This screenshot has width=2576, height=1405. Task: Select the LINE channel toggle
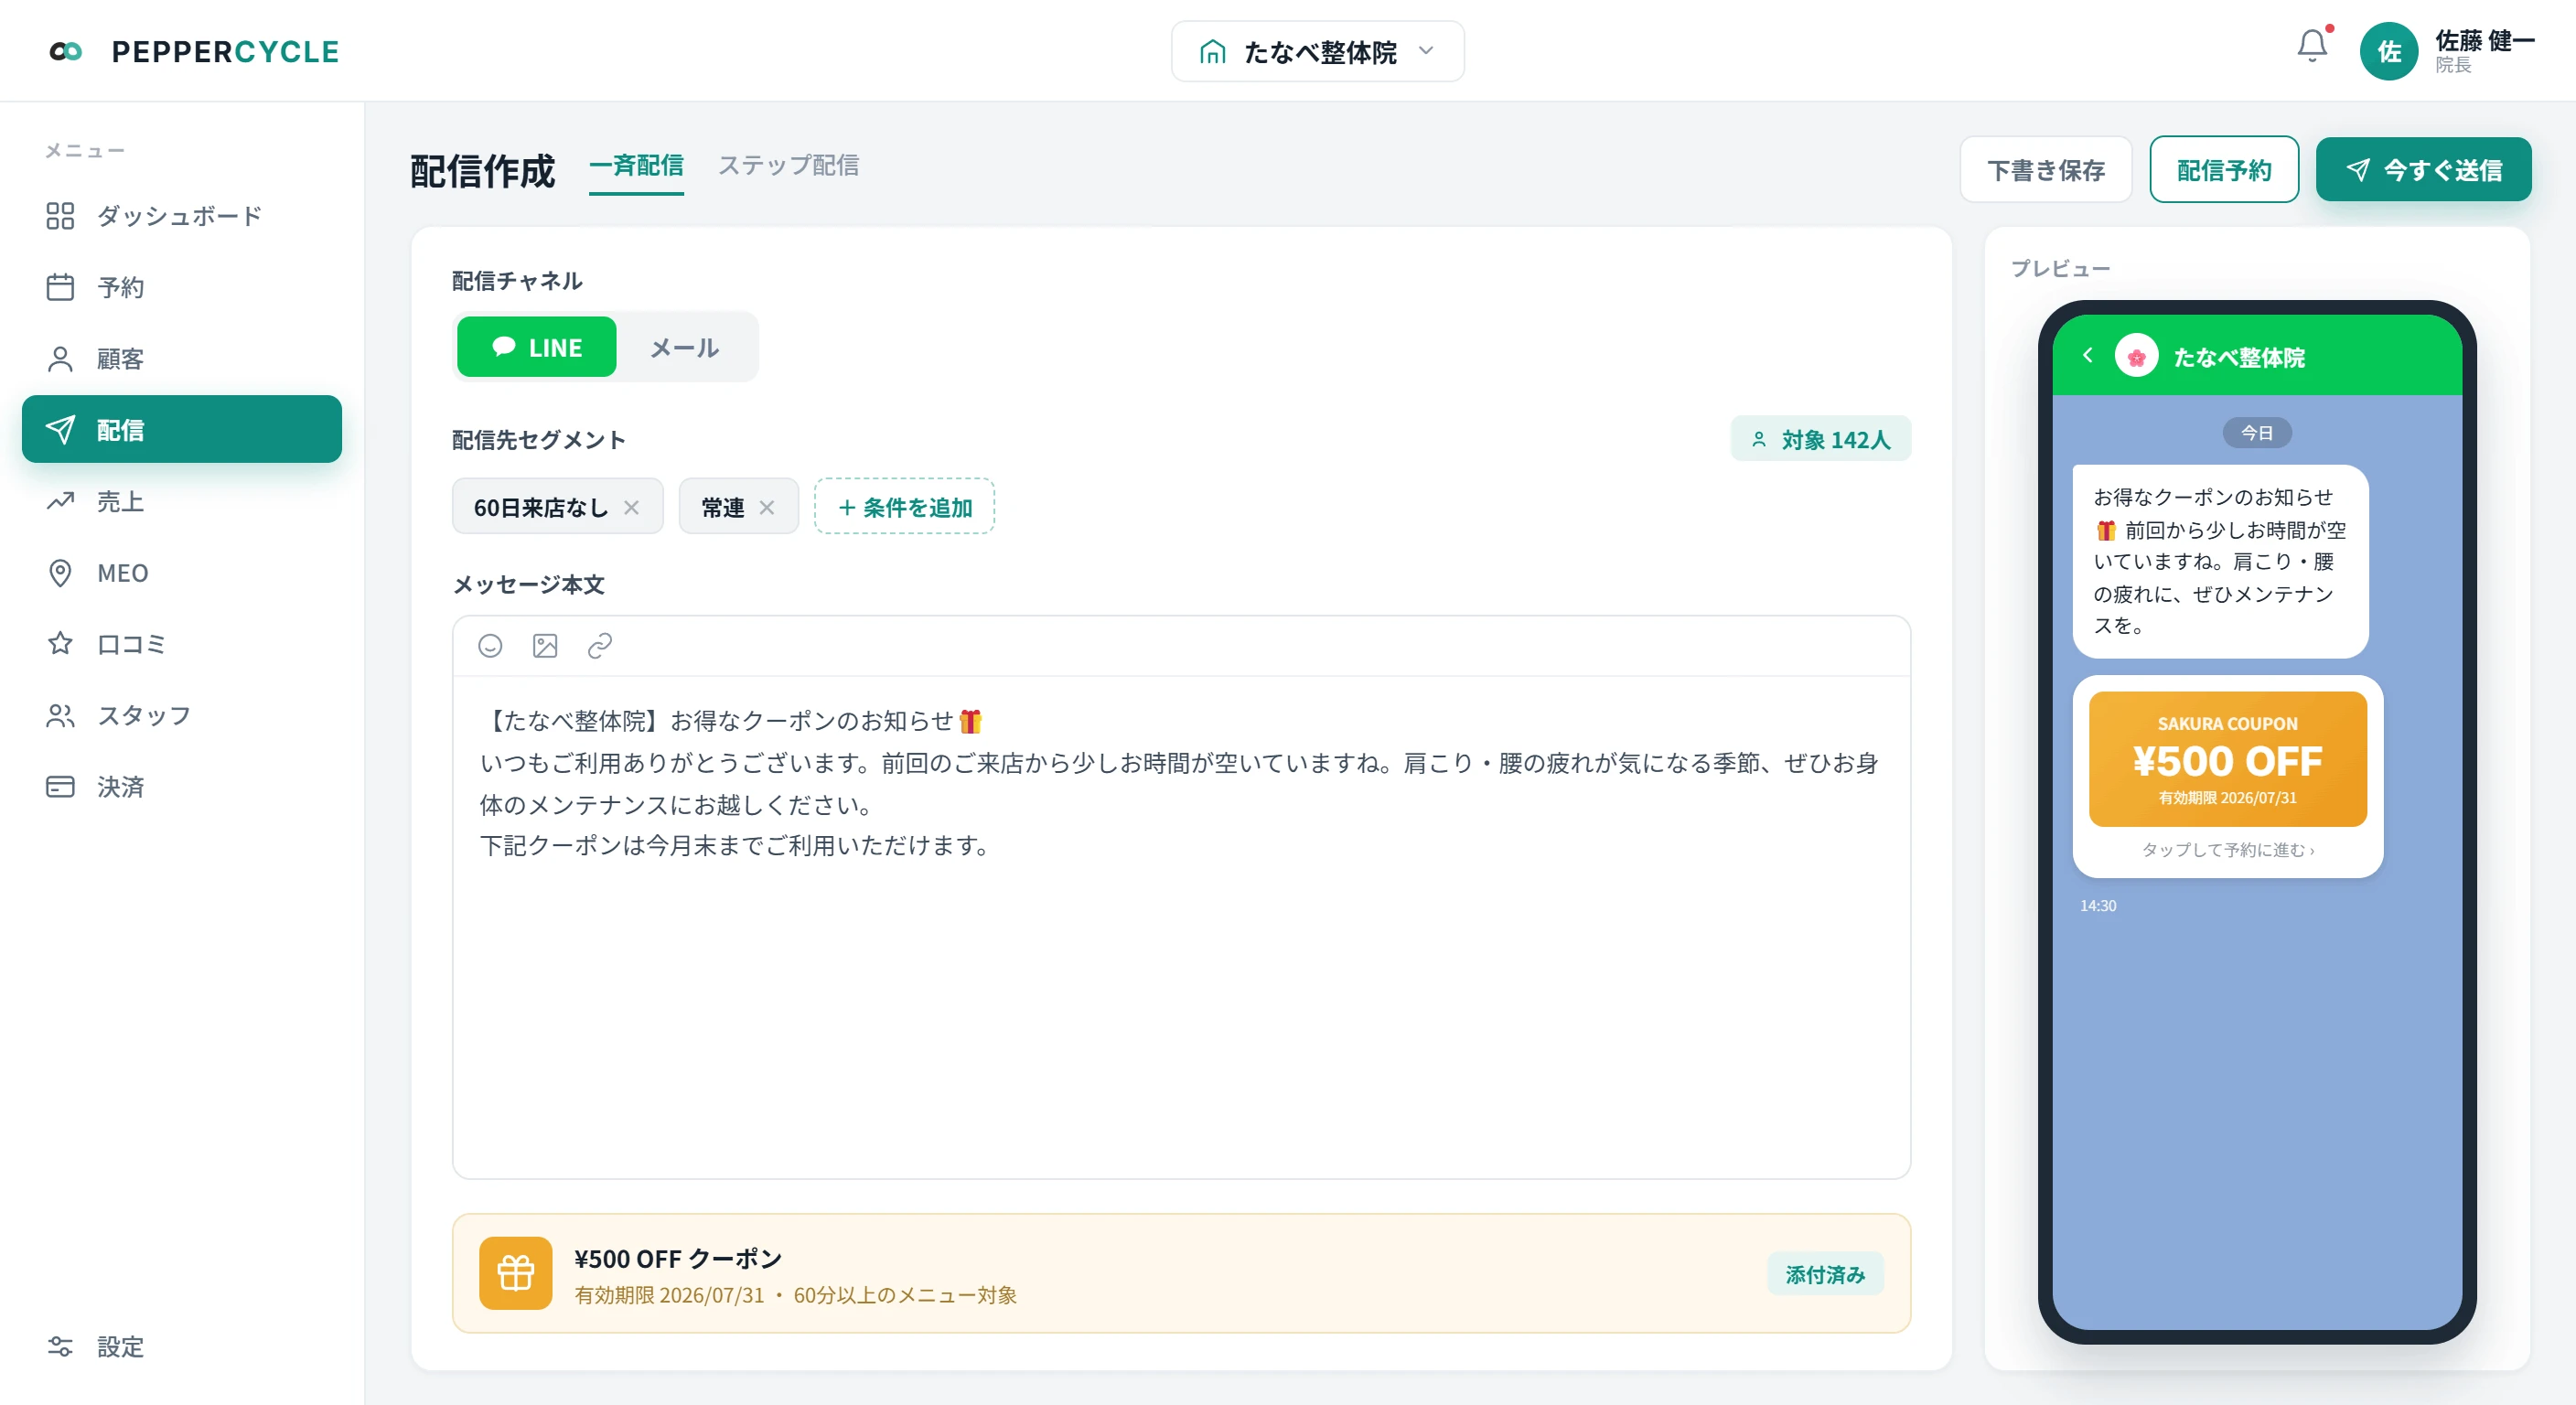click(x=536, y=347)
